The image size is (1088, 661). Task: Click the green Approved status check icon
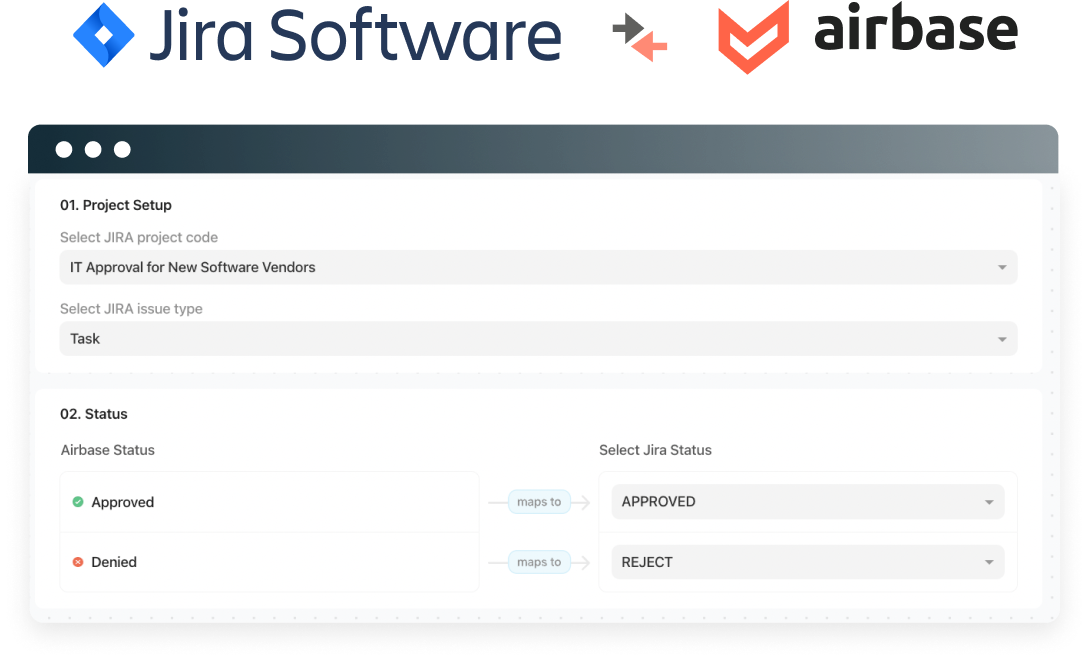pyautogui.click(x=78, y=501)
